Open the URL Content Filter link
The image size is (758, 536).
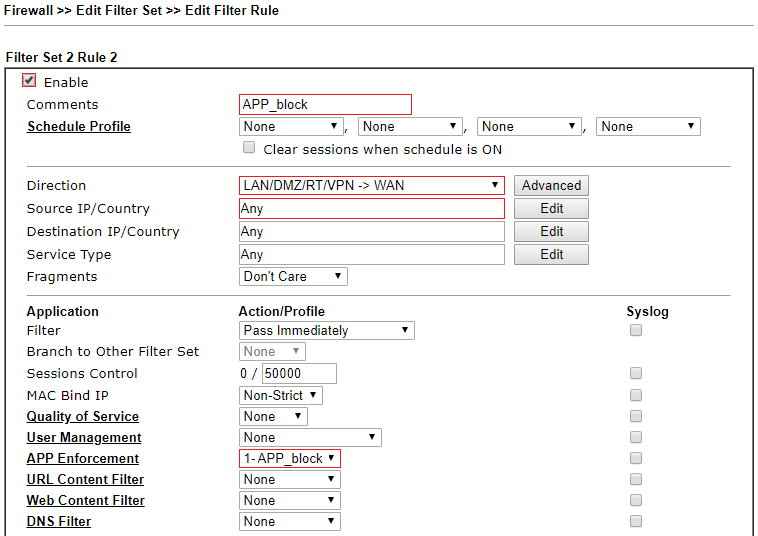coord(85,479)
